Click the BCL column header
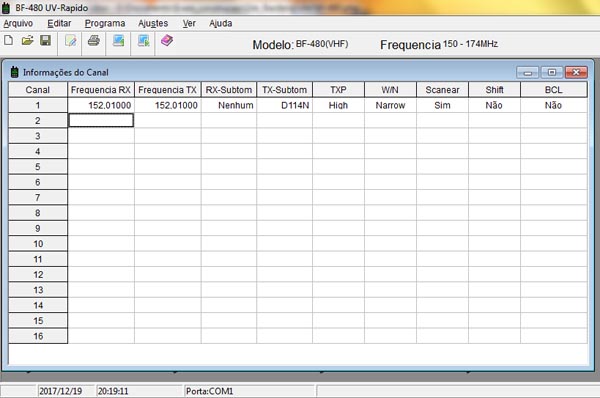The image size is (600, 398). point(554,90)
